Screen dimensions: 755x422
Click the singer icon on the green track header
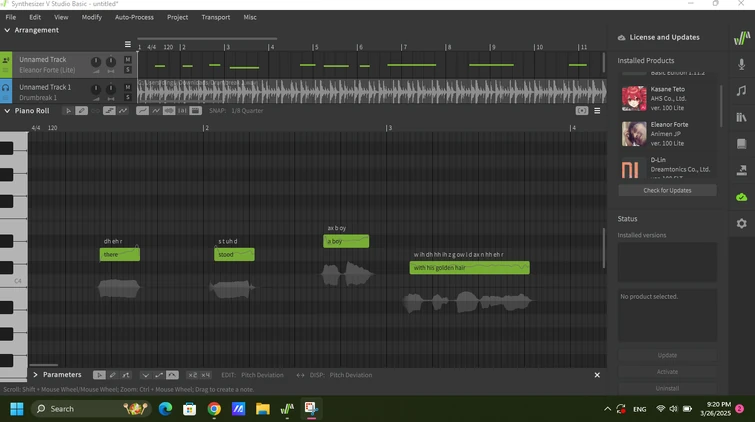6,60
